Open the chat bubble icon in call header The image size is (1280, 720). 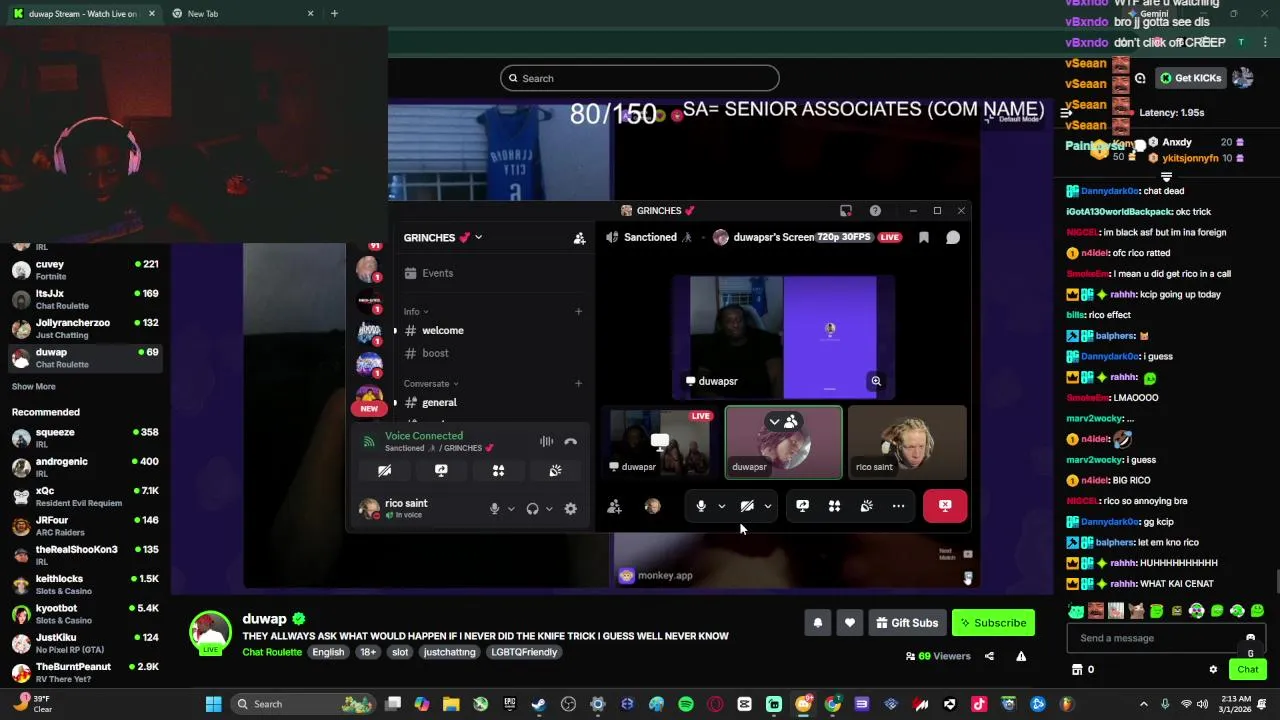click(x=953, y=238)
